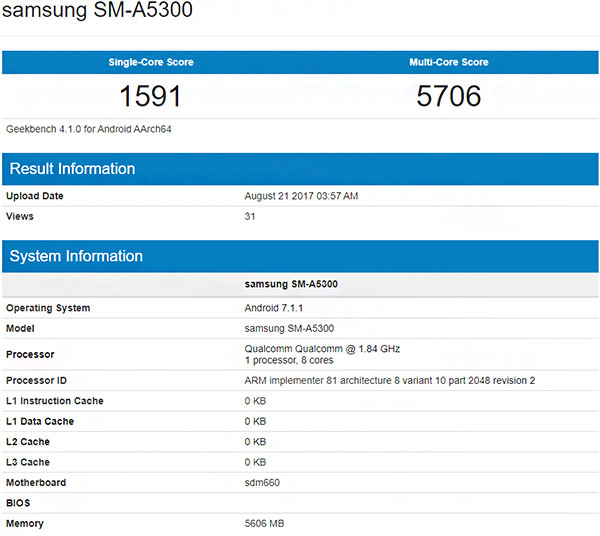Click the L1 Instruction Cache label

click(x=55, y=401)
